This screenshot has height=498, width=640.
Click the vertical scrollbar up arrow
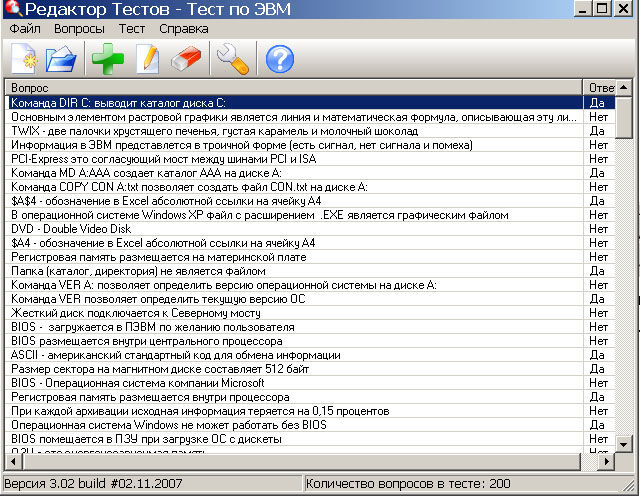pos(624,88)
